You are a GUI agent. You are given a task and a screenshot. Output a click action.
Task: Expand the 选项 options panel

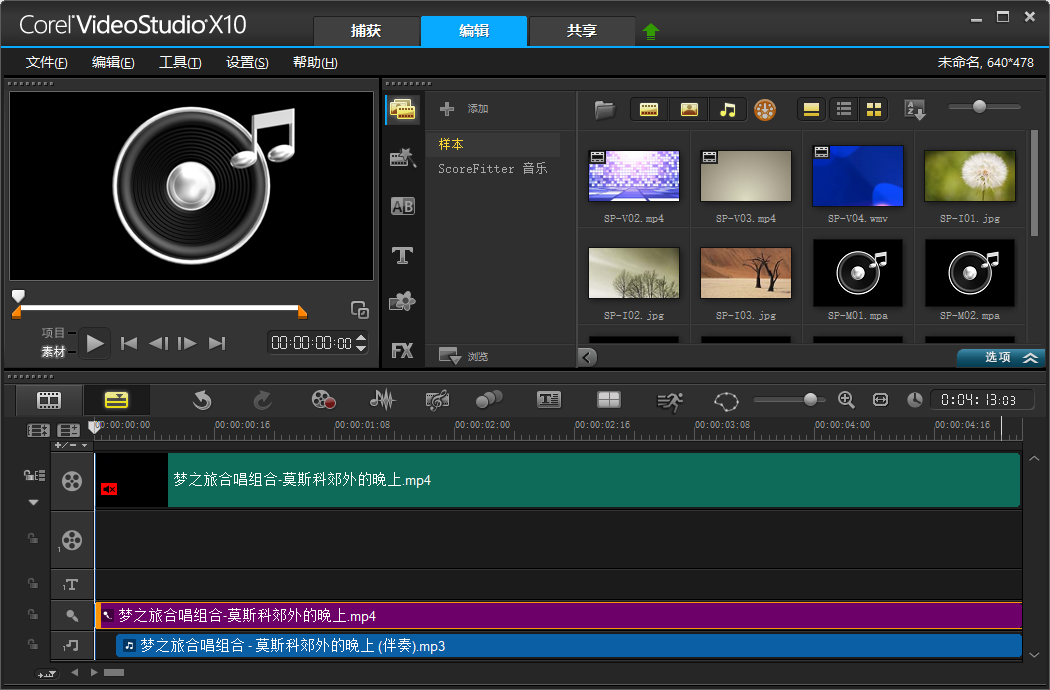coord(1001,357)
